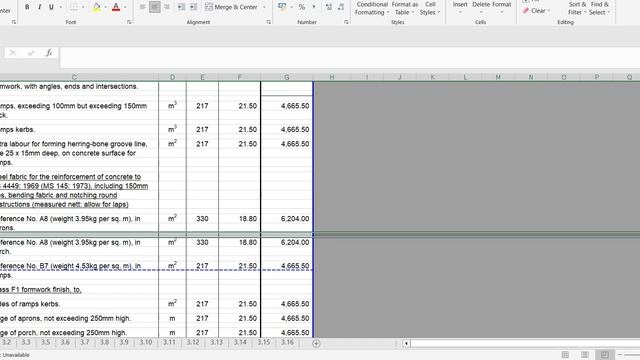Open Conditional Formatting menu
Viewport: 640px width, 360px height.
[x=371, y=8]
